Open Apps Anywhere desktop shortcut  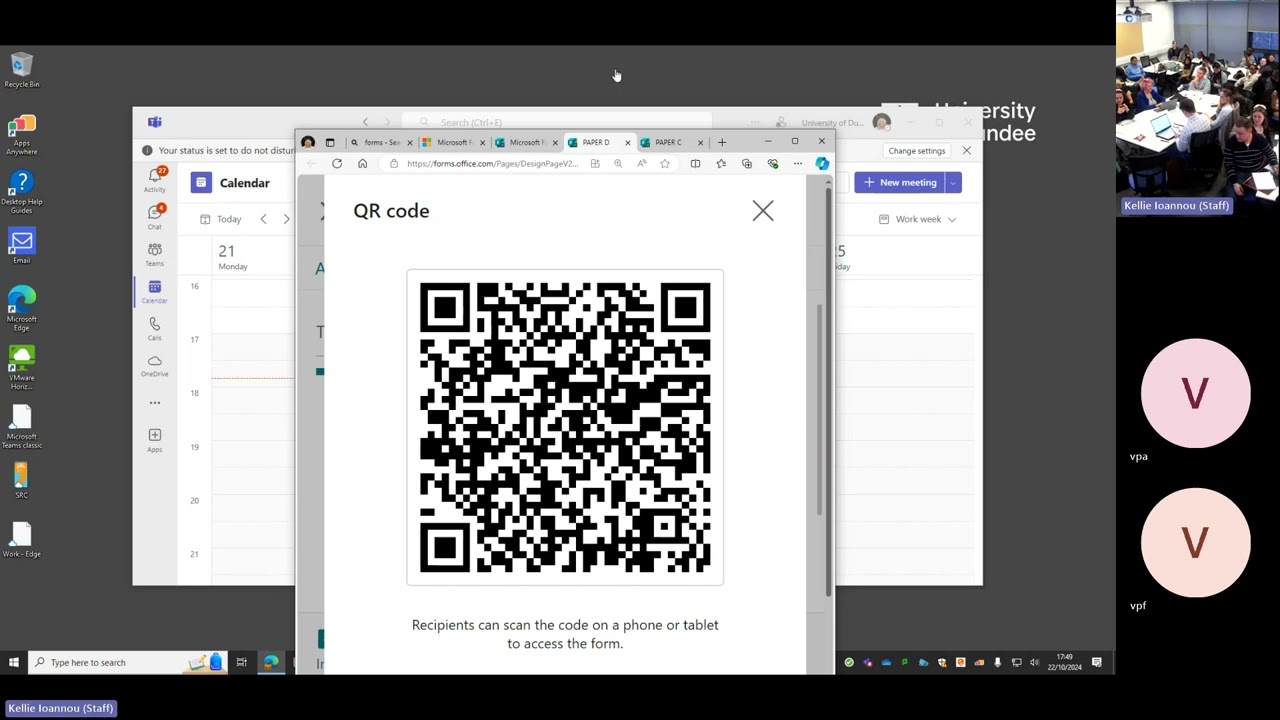pos(22,134)
